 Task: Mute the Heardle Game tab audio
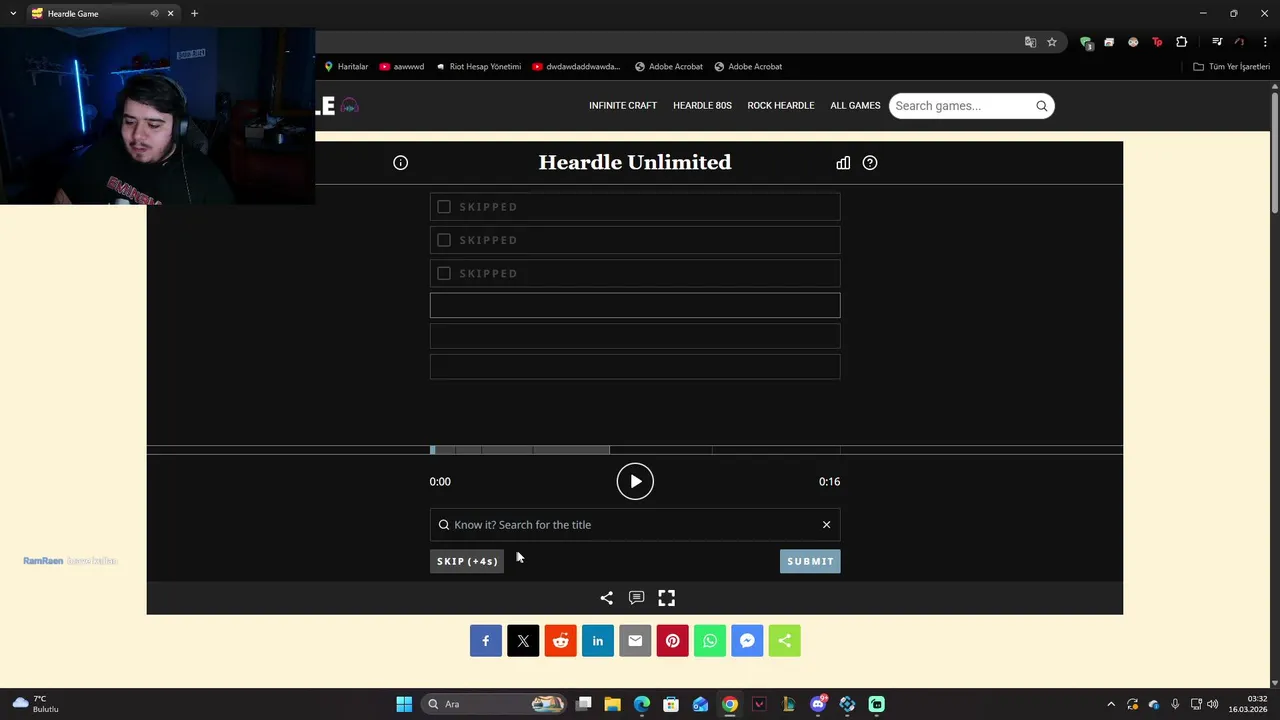click(x=154, y=14)
